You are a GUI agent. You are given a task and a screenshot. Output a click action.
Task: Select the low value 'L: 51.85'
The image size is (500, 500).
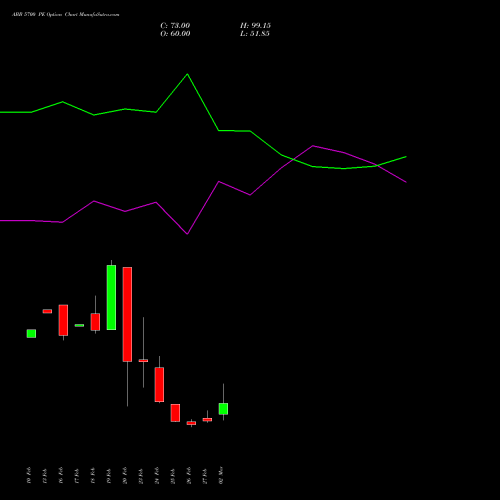pos(255,34)
